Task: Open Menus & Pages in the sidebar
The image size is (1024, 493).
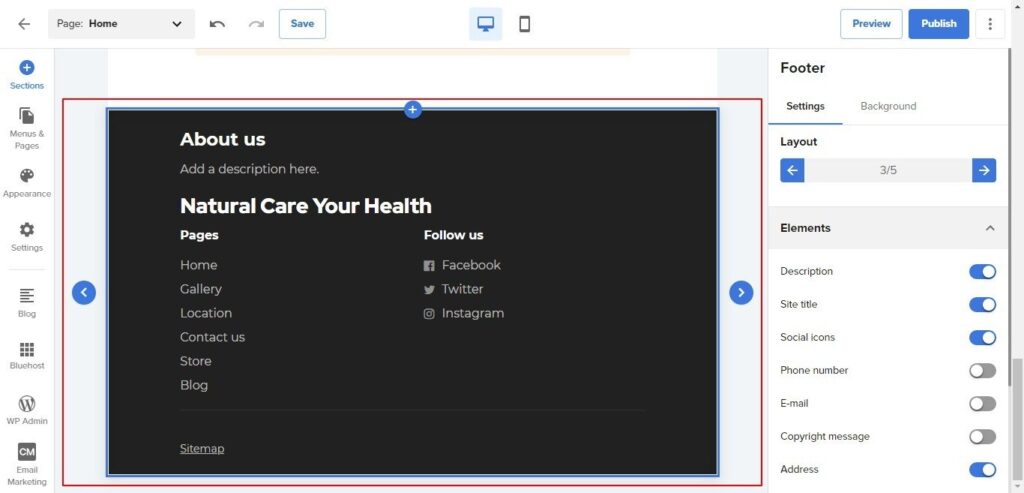Action: click(27, 117)
